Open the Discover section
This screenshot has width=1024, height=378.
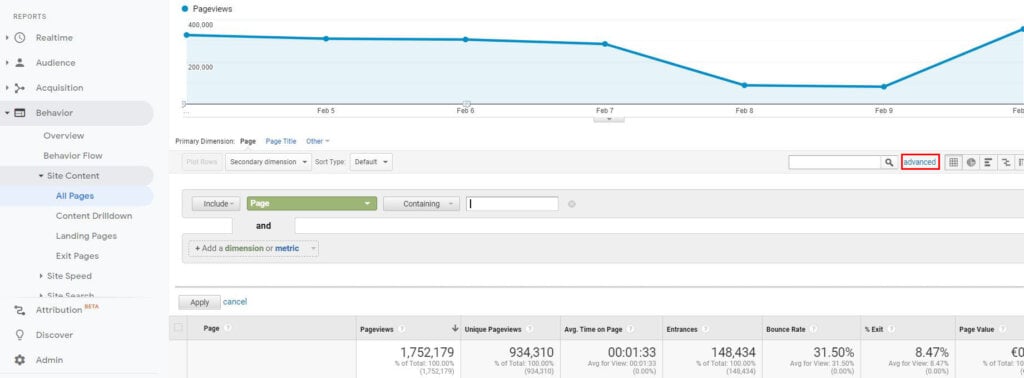(54, 335)
